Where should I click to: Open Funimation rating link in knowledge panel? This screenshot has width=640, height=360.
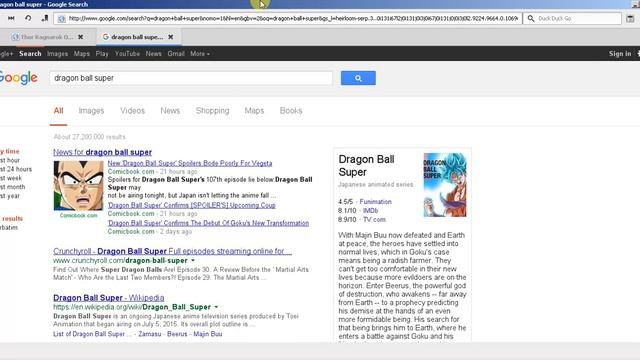[376, 202]
